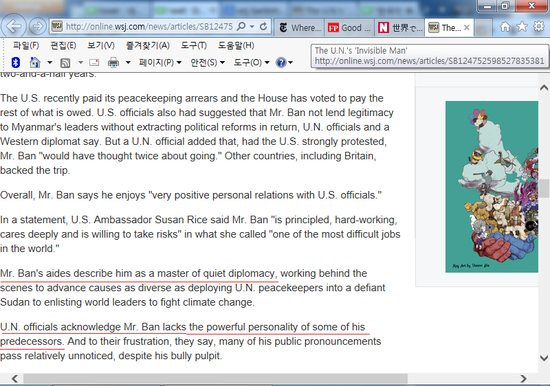Click text 'The U.S. recently paid its peacekeeping'
Image resolution: width=550 pixels, height=386 pixels.
[x=91, y=98]
